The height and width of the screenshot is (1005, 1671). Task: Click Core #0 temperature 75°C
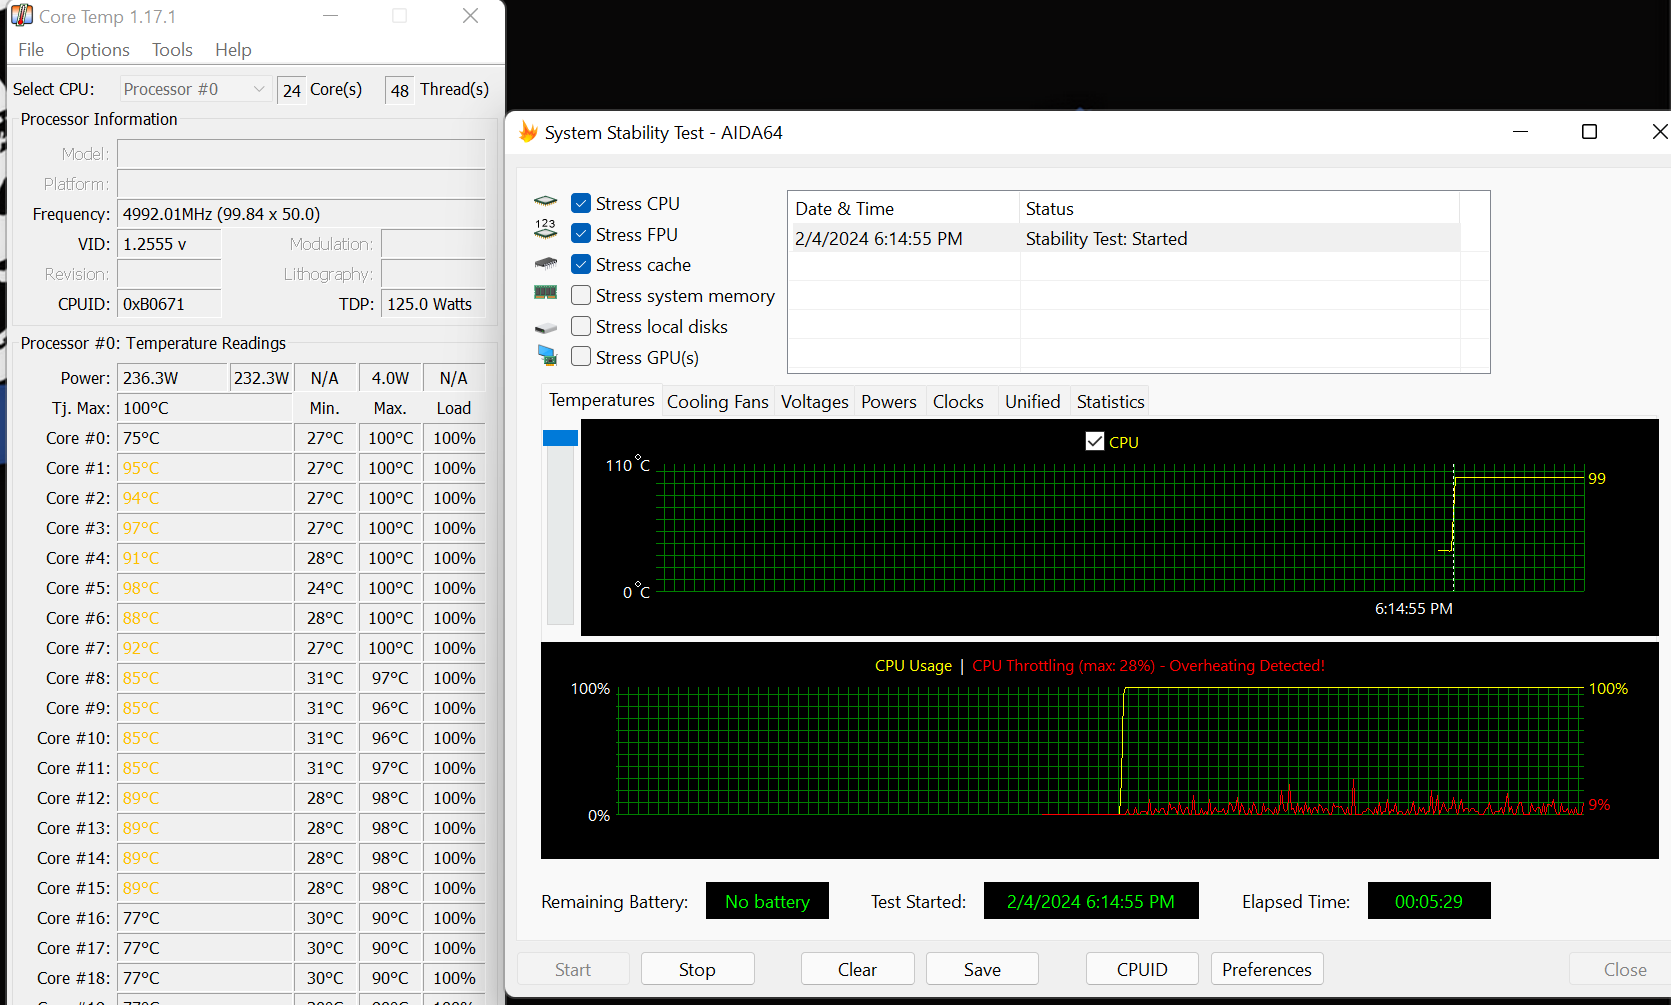204,438
